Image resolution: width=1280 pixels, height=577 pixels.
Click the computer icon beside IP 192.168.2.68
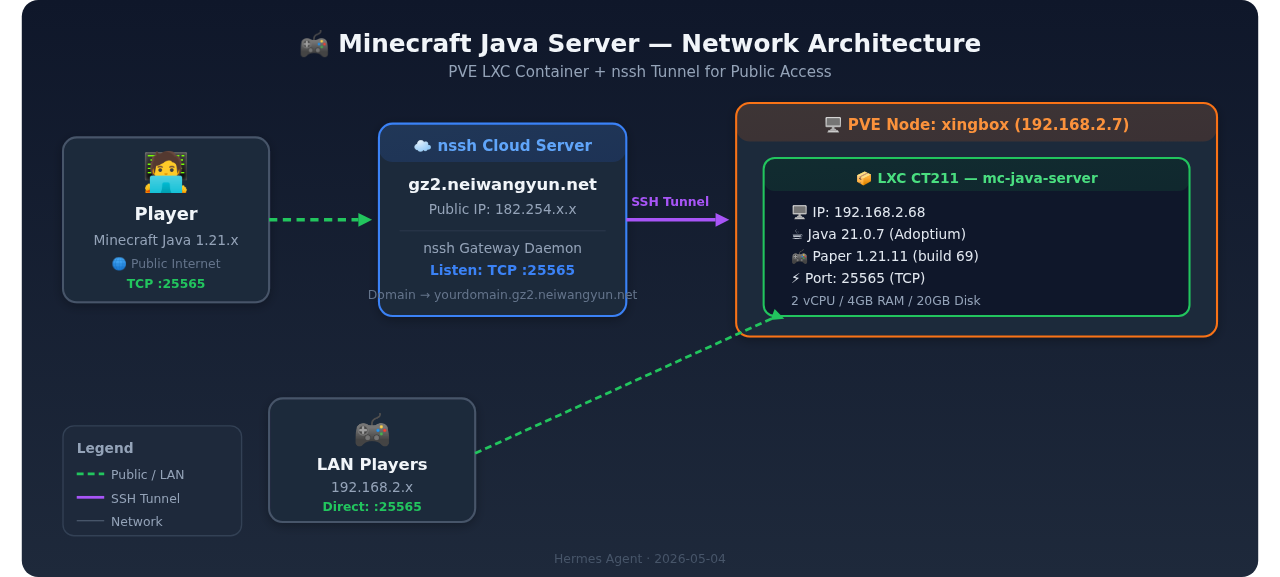(x=799, y=212)
